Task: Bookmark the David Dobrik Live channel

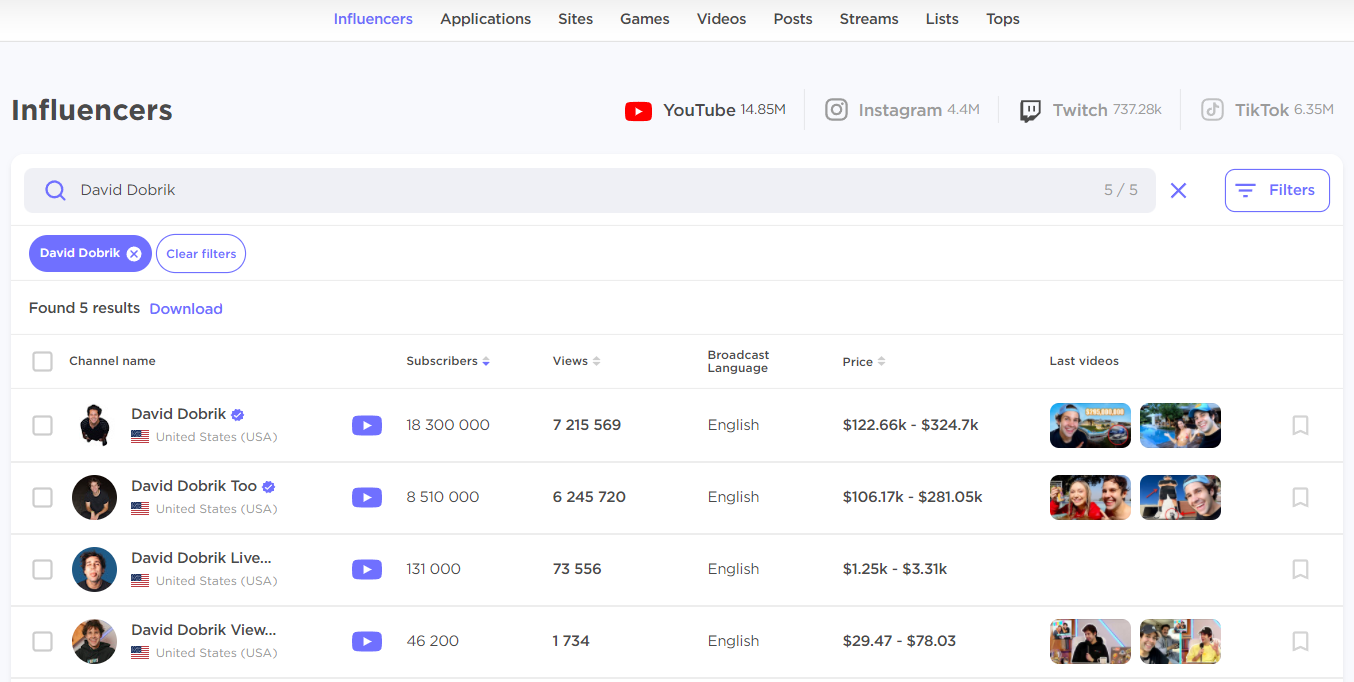Action: pyautogui.click(x=1300, y=569)
